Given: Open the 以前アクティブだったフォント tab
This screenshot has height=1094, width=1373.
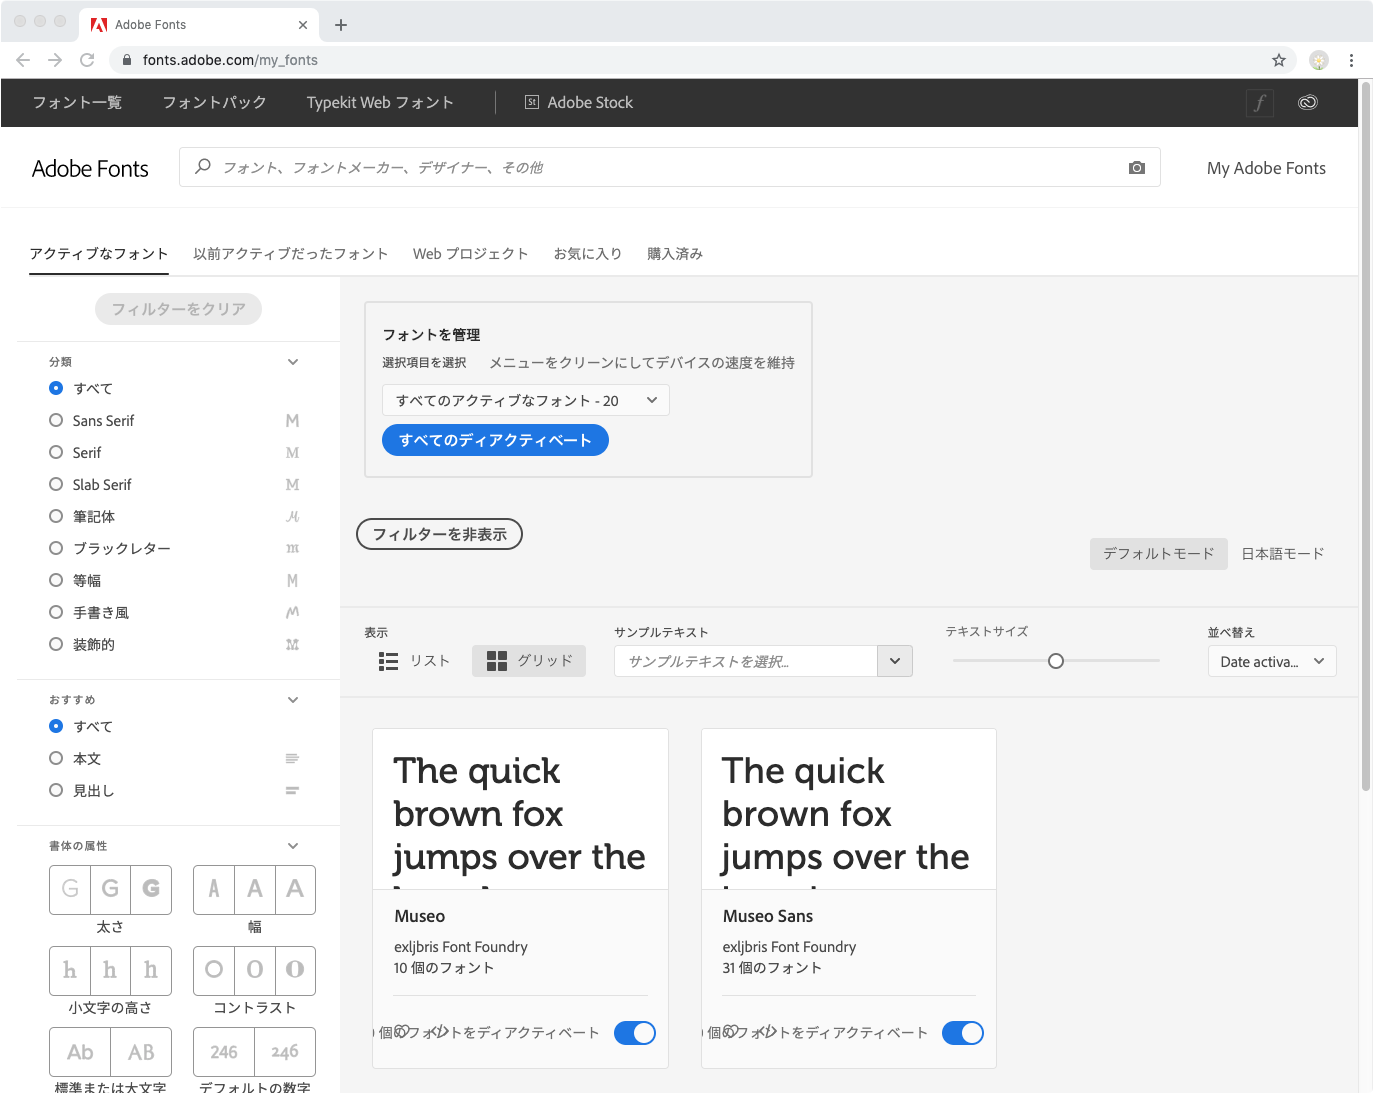Looking at the screenshot, I should coord(291,254).
